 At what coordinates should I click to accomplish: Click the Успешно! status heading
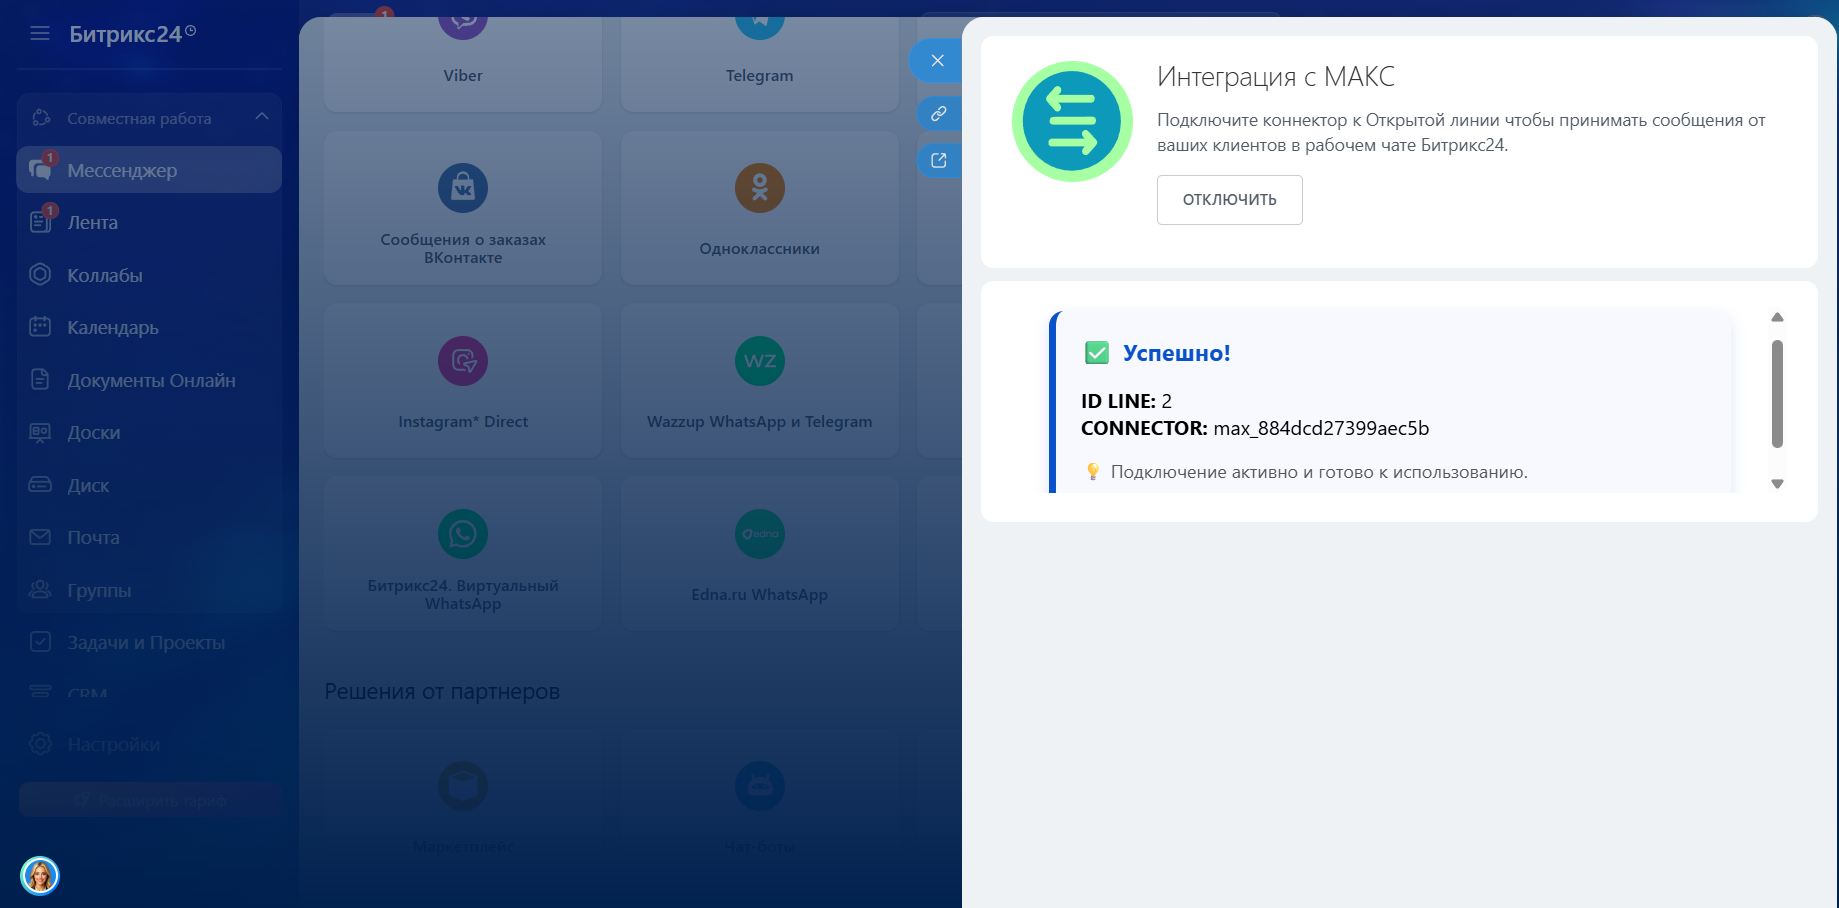click(x=1176, y=353)
